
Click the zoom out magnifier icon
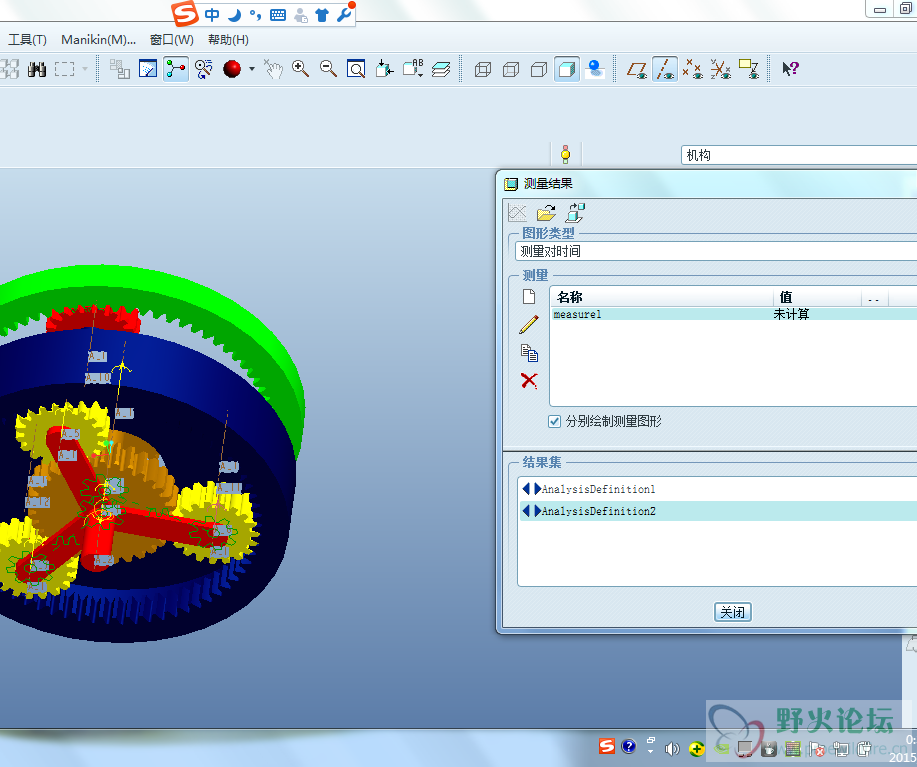[328, 69]
